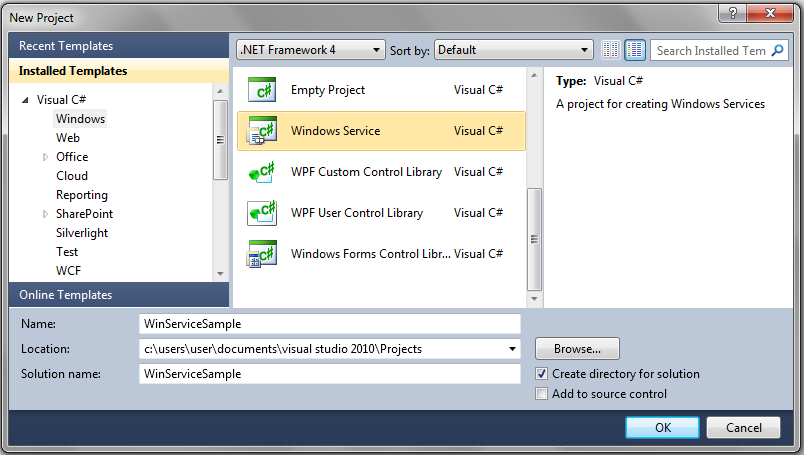Expand the Office tree node
Image resolution: width=804 pixels, height=455 pixels.
tap(45, 157)
